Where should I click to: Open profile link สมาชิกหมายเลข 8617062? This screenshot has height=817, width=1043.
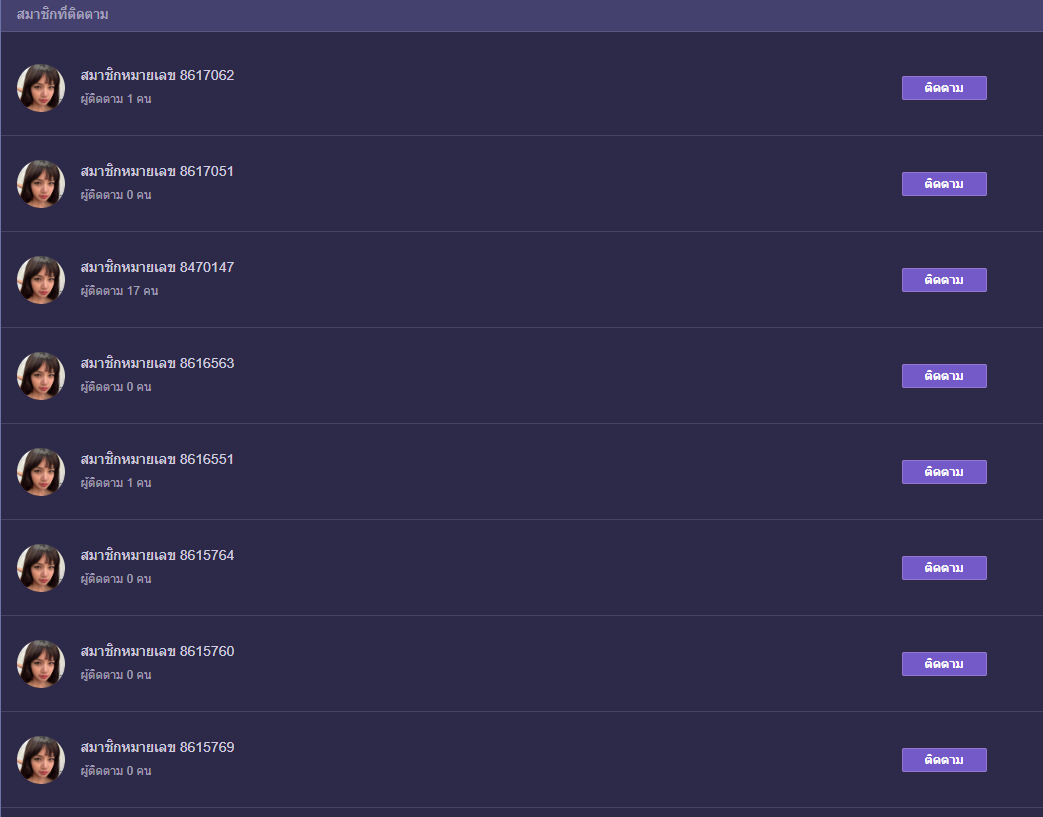[157, 75]
